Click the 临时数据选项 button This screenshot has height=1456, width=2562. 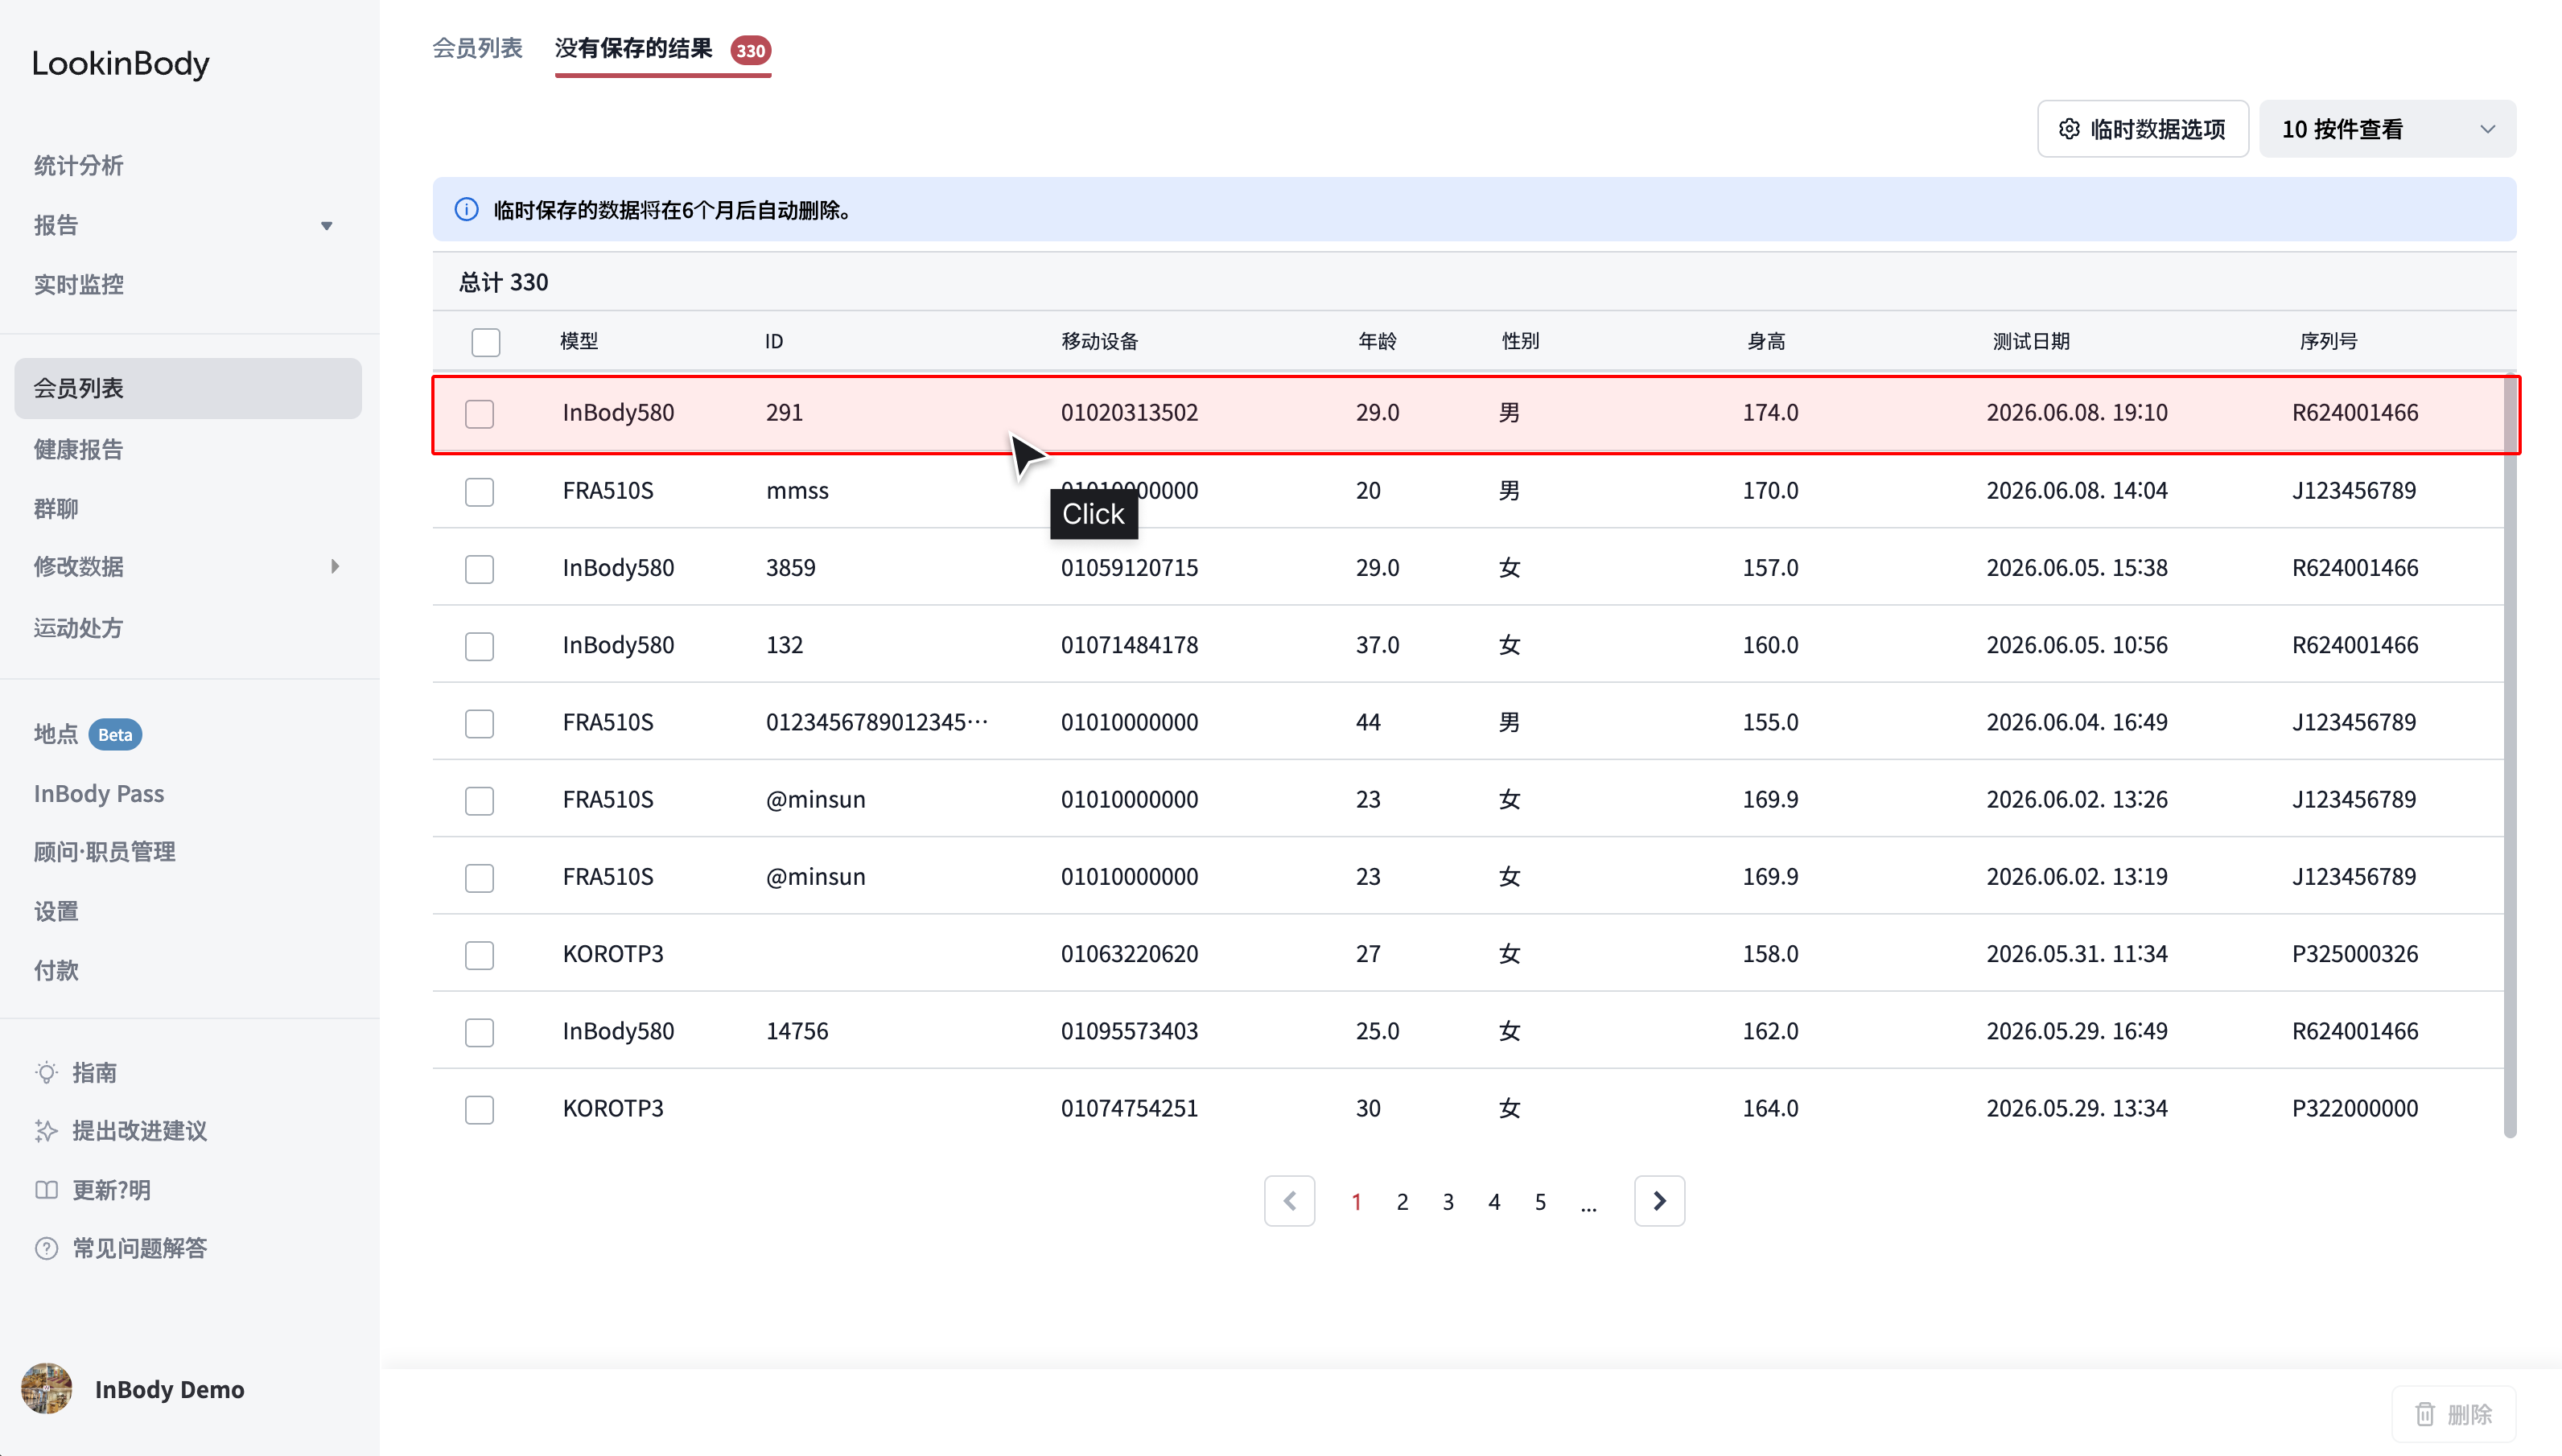point(2143,129)
